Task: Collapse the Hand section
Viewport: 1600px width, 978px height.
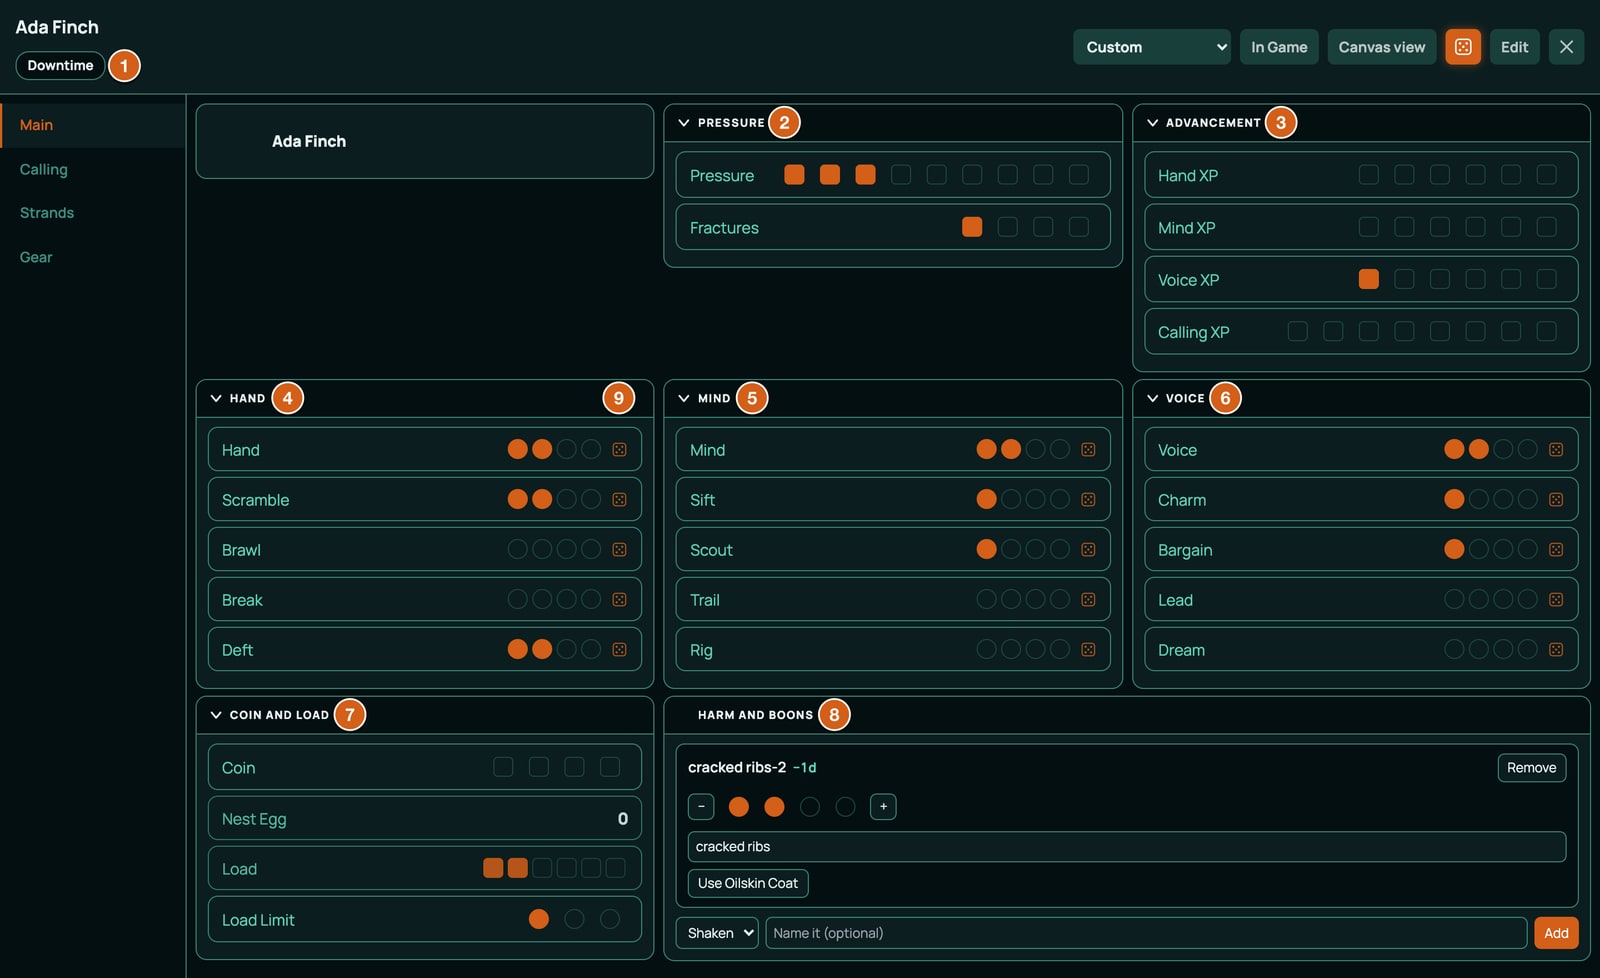Action: pyautogui.click(x=216, y=398)
